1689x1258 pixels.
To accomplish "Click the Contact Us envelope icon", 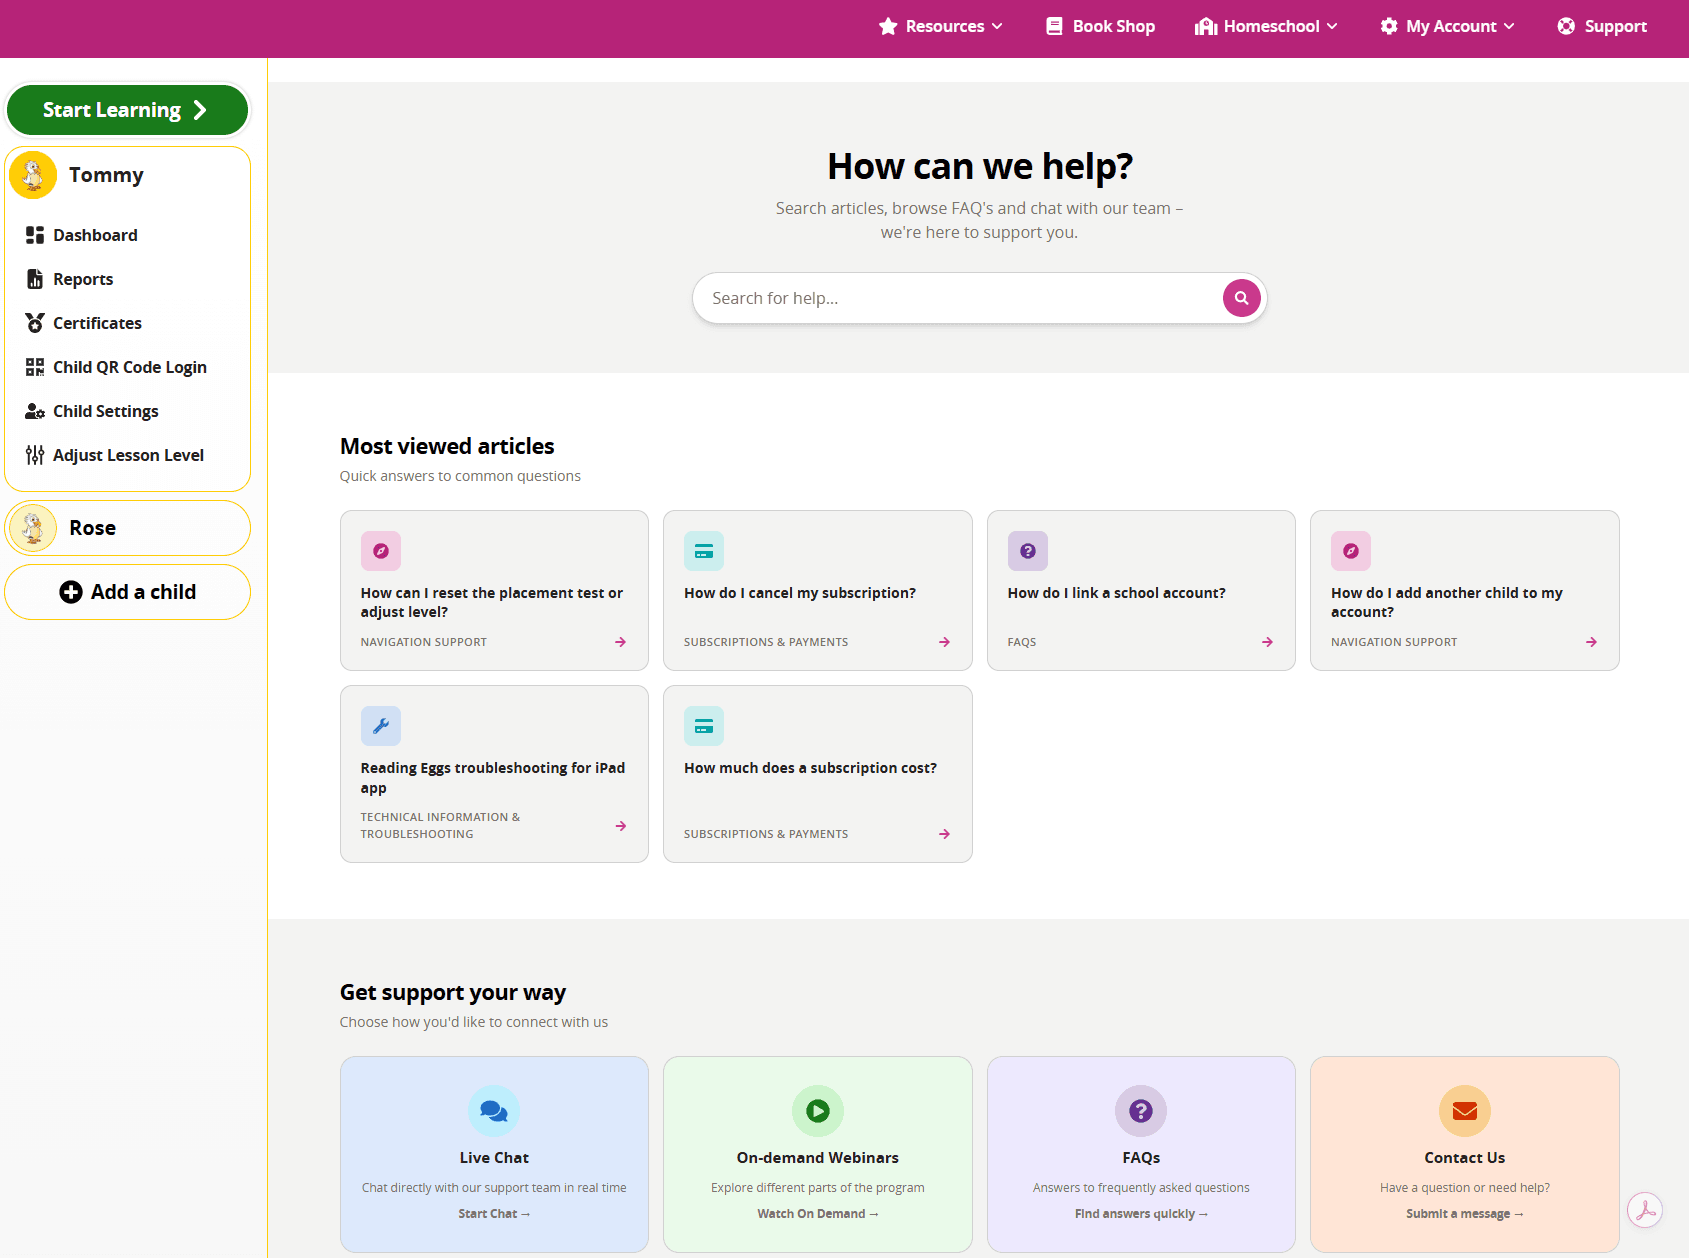I will pos(1465,1111).
